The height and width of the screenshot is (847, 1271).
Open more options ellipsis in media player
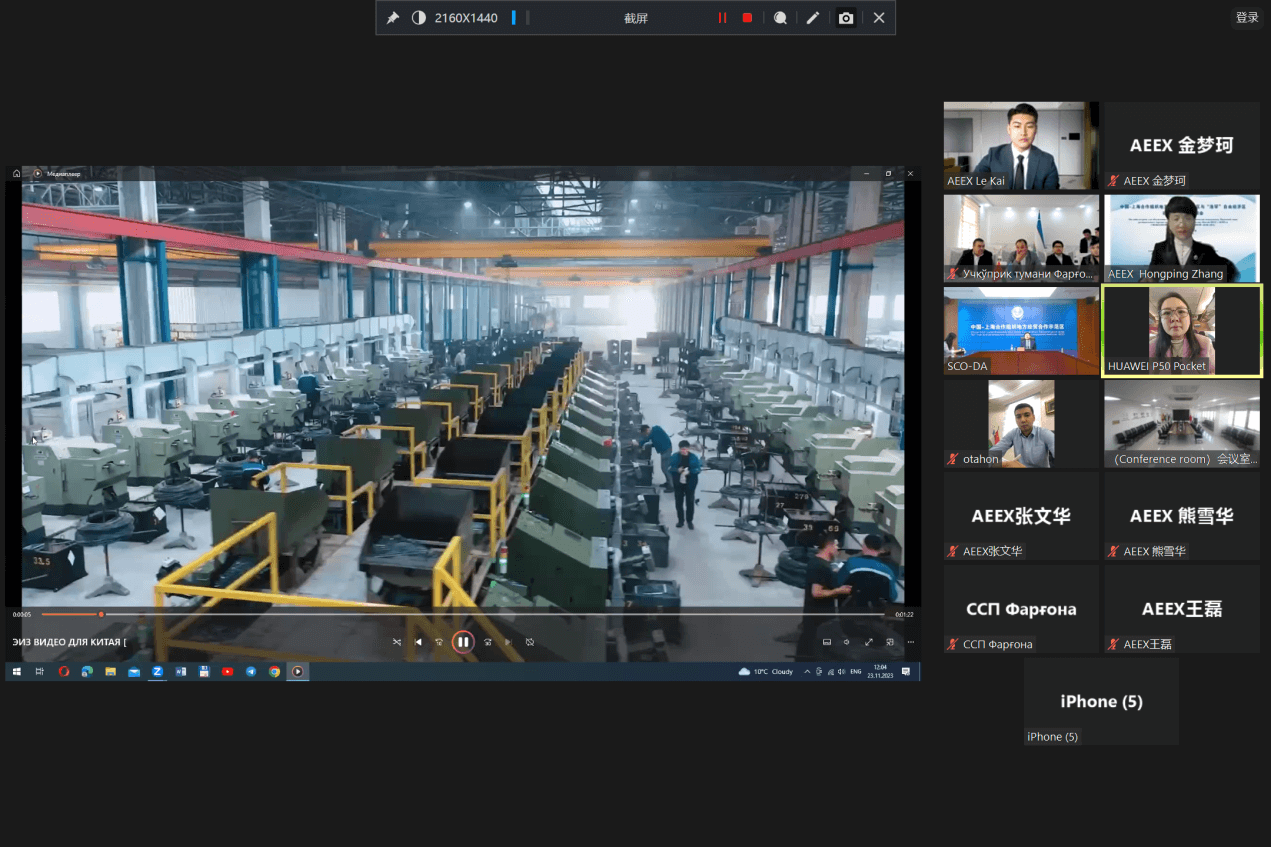tap(910, 642)
